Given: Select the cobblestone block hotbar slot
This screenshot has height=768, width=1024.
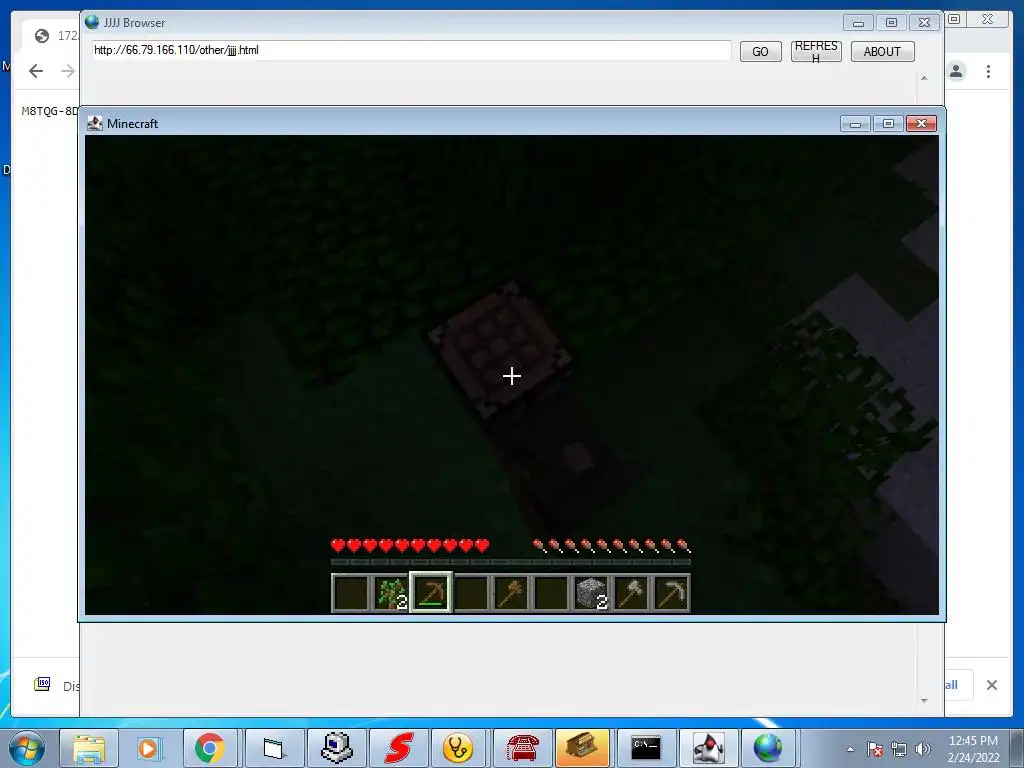Looking at the screenshot, I should coord(592,593).
